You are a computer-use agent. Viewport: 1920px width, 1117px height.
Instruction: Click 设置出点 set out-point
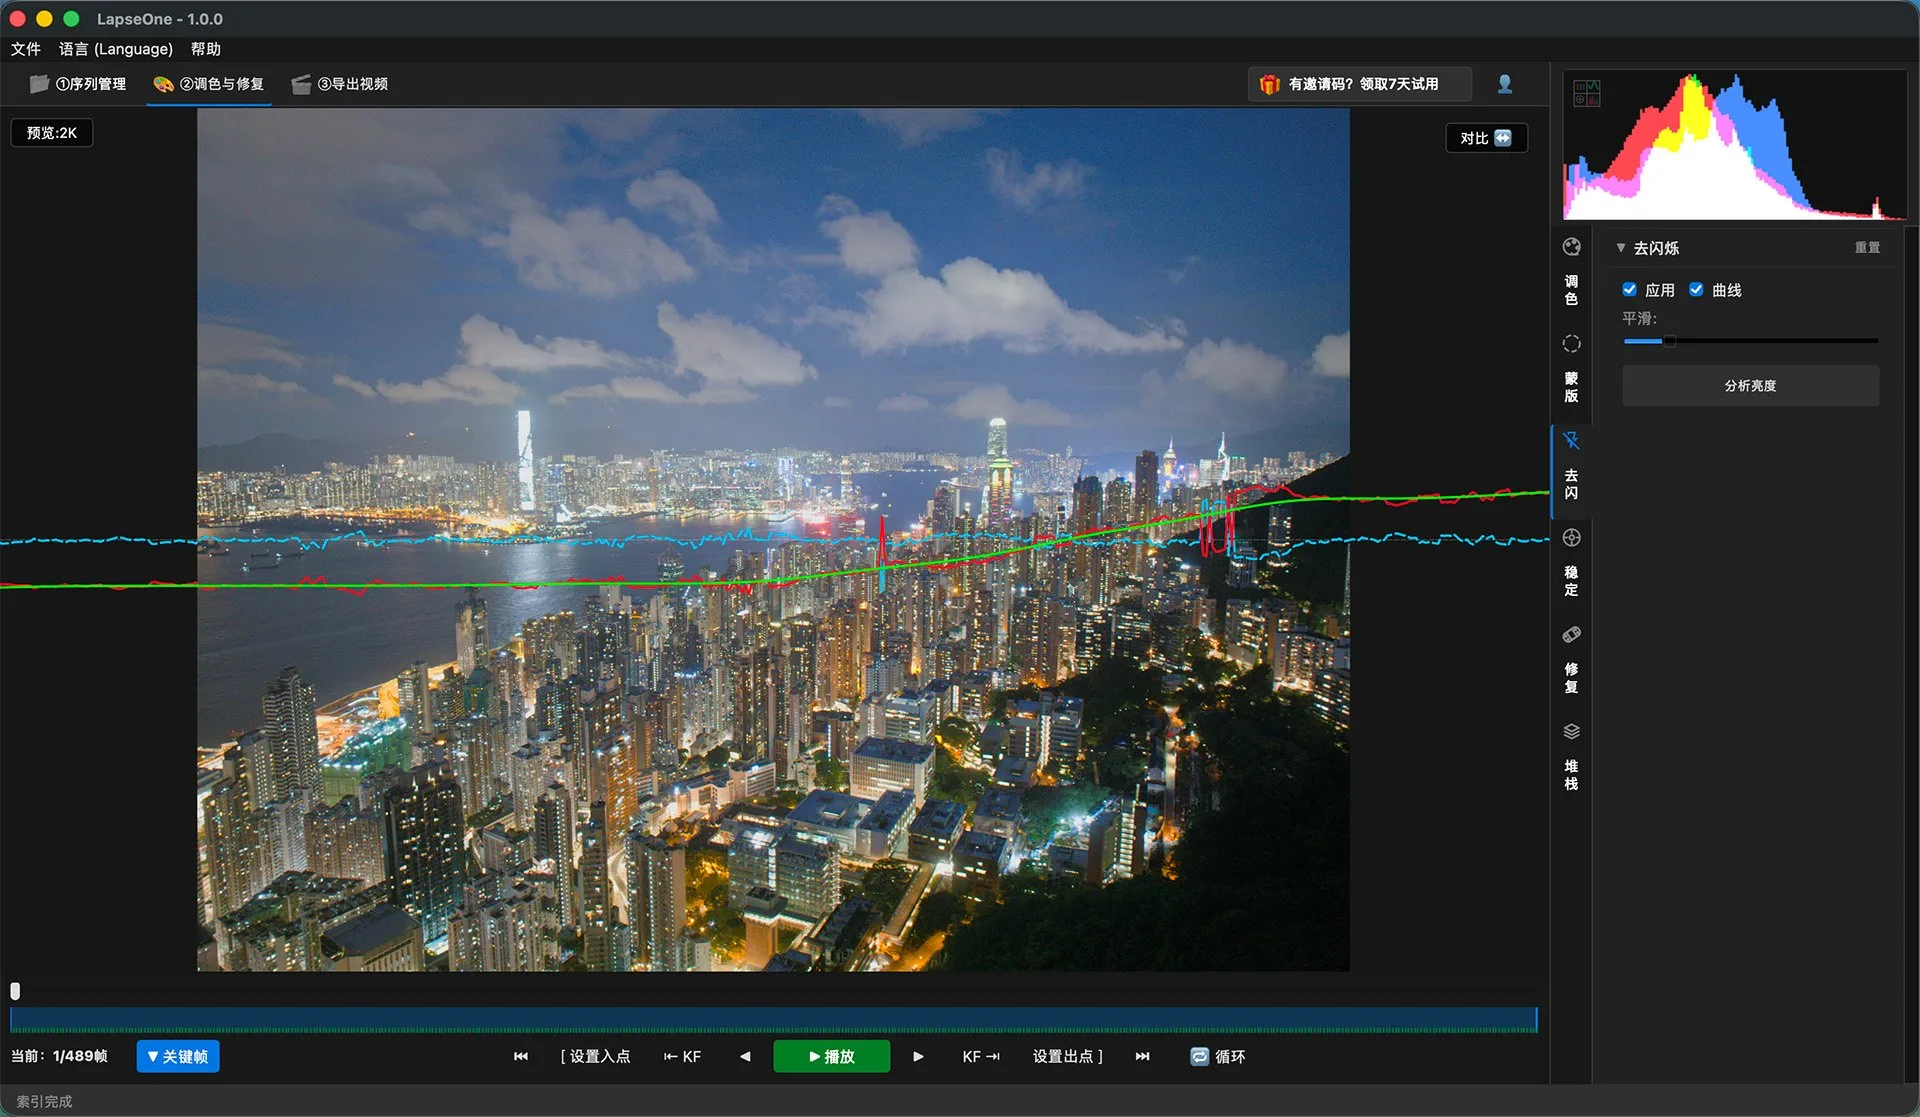coord(1068,1056)
